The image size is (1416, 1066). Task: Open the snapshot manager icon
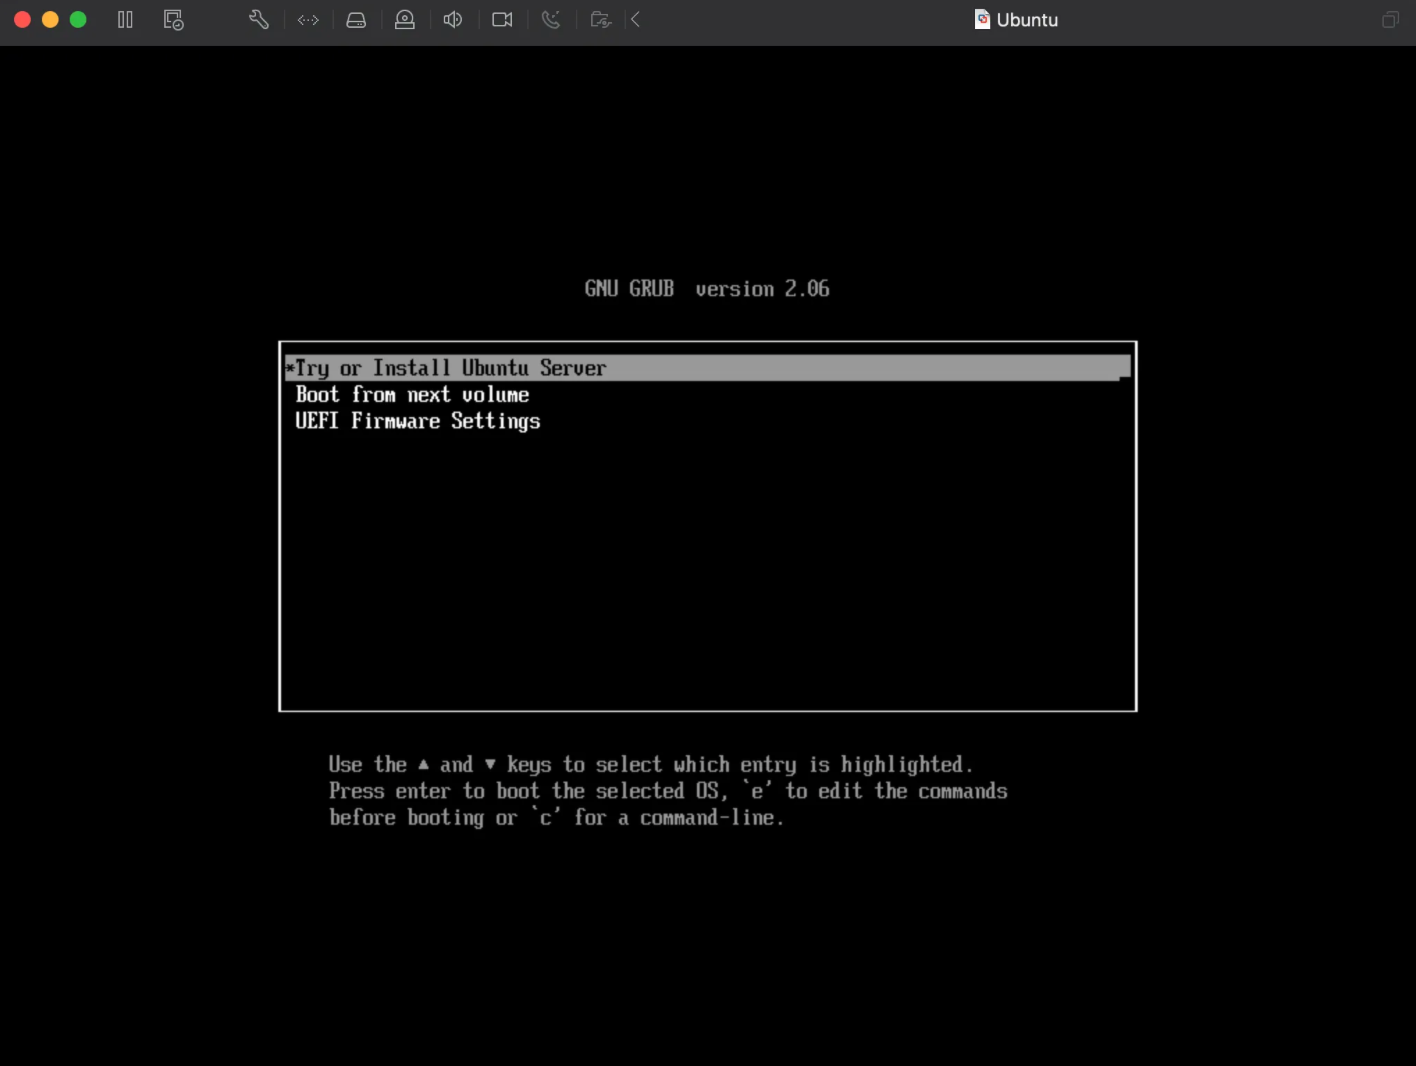click(173, 20)
